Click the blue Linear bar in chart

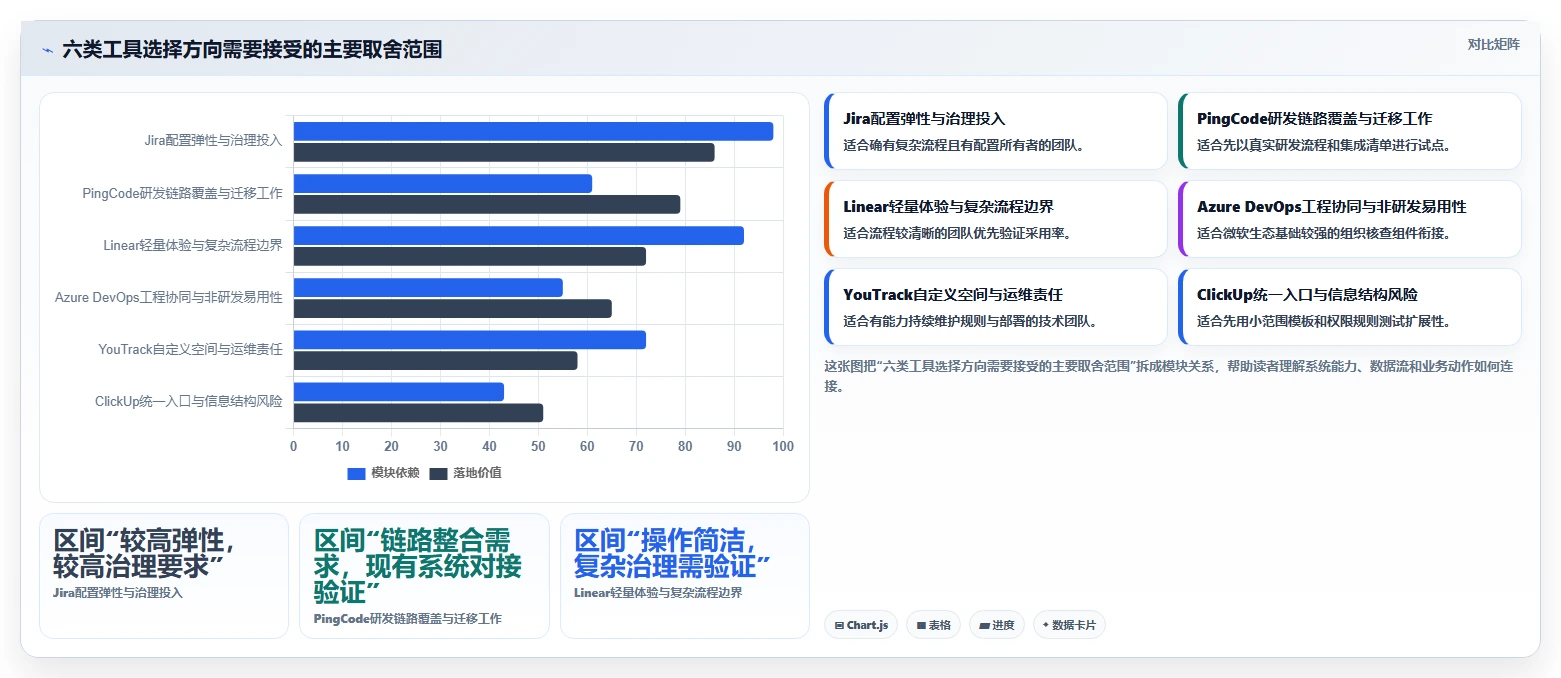(519, 235)
